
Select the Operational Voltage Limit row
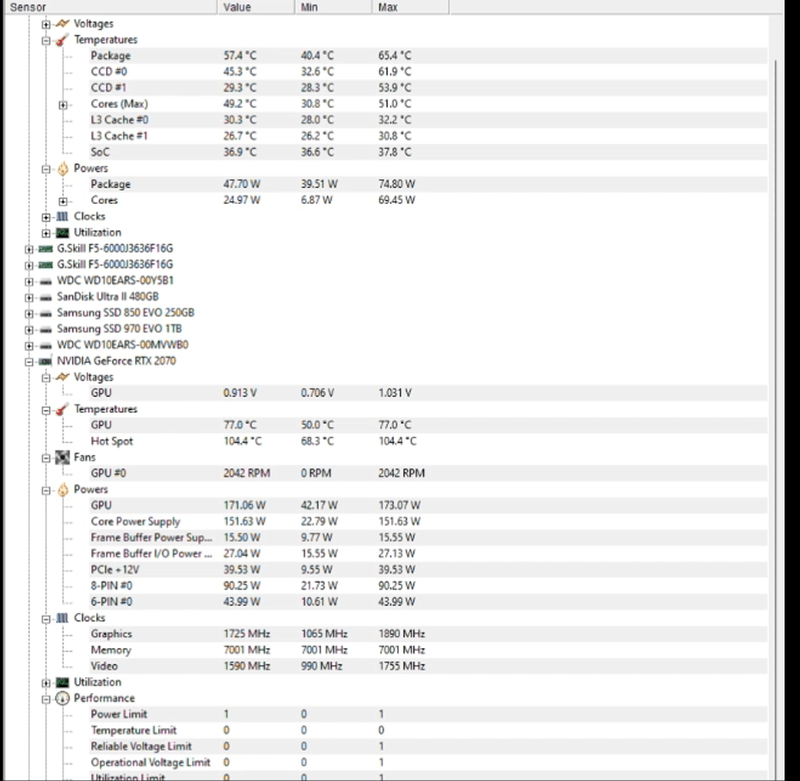[428, 763]
